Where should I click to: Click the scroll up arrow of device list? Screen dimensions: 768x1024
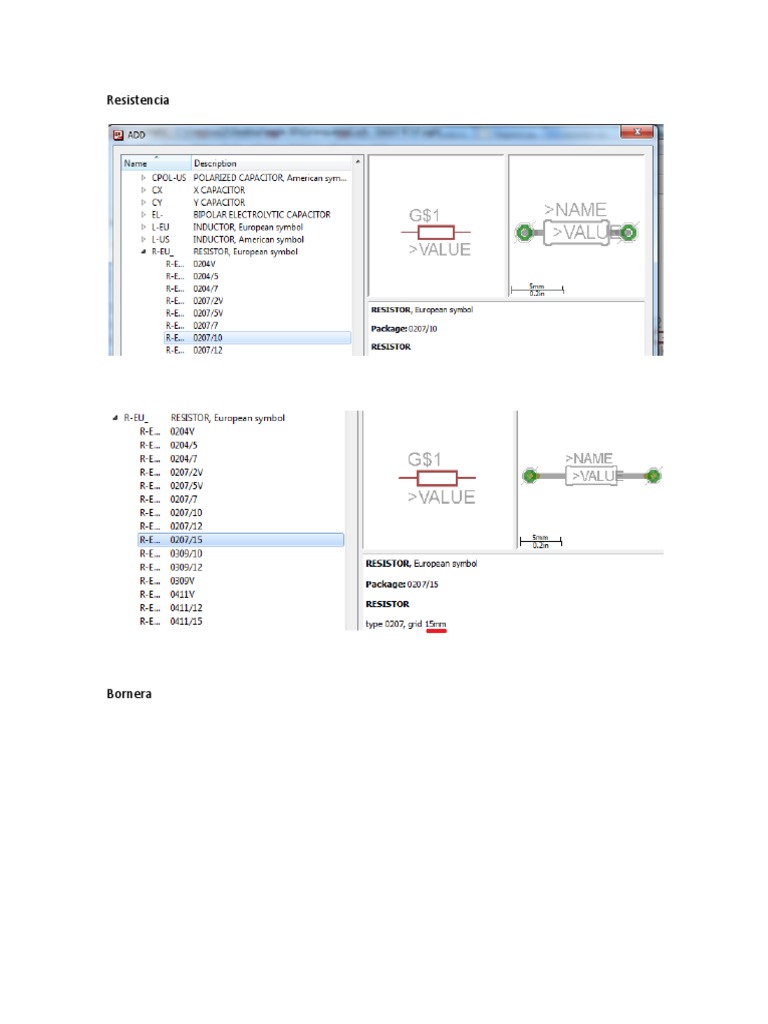pos(358,162)
